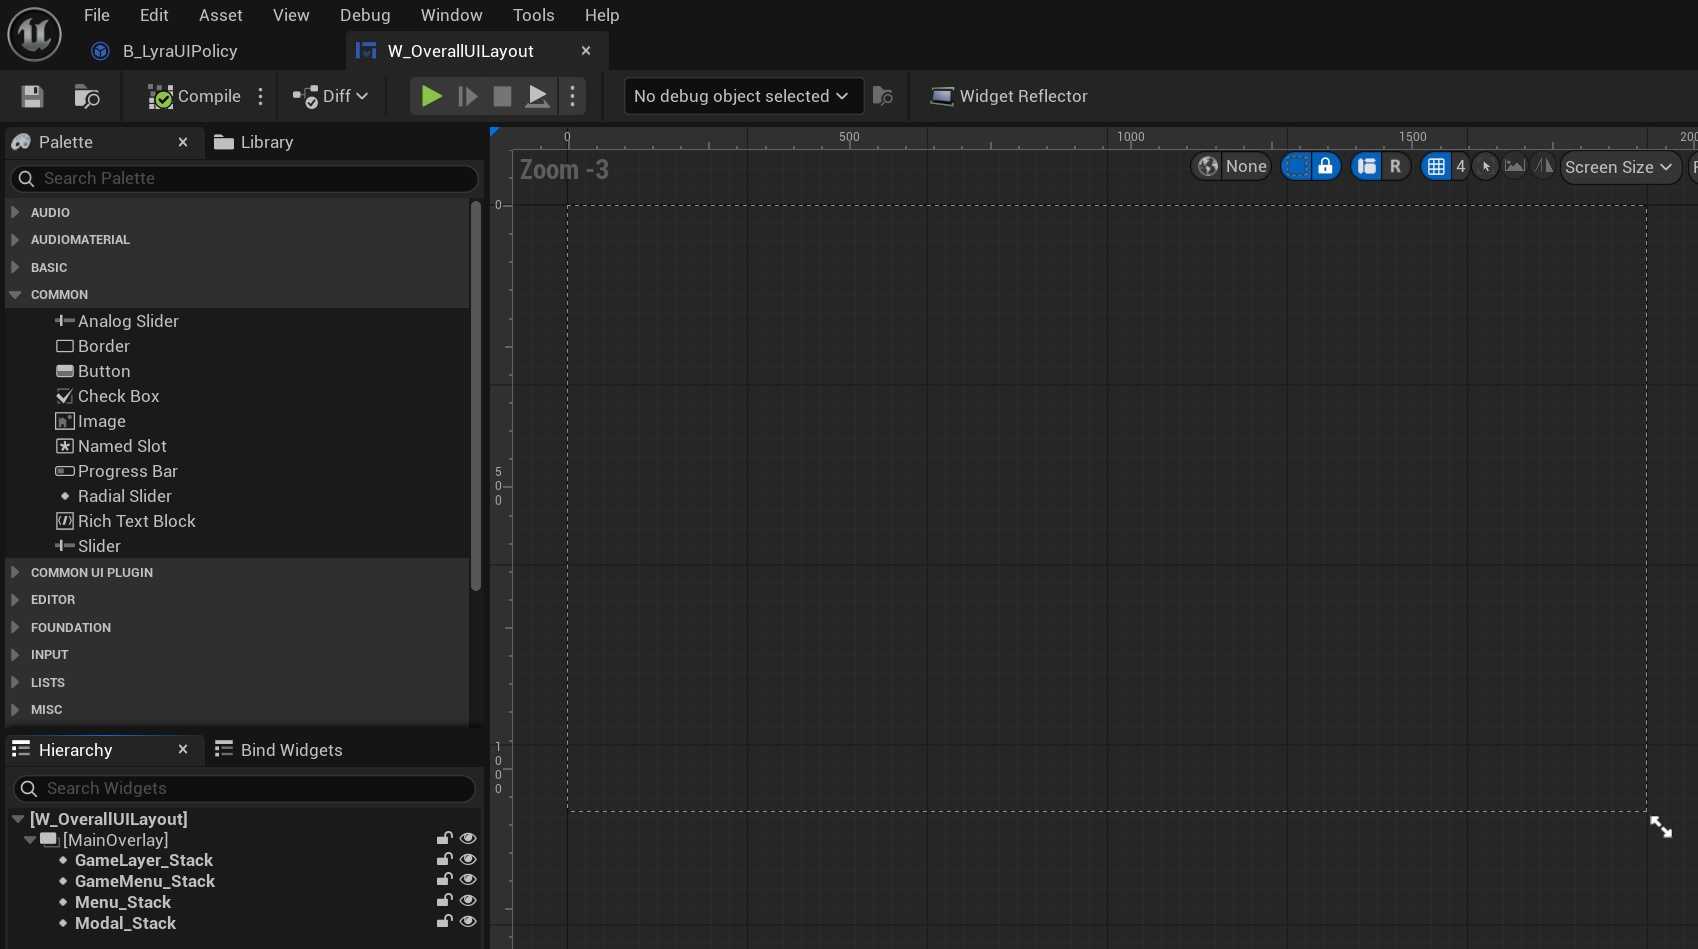Open the Widget Reflector tool

pyautogui.click(x=1008, y=96)
